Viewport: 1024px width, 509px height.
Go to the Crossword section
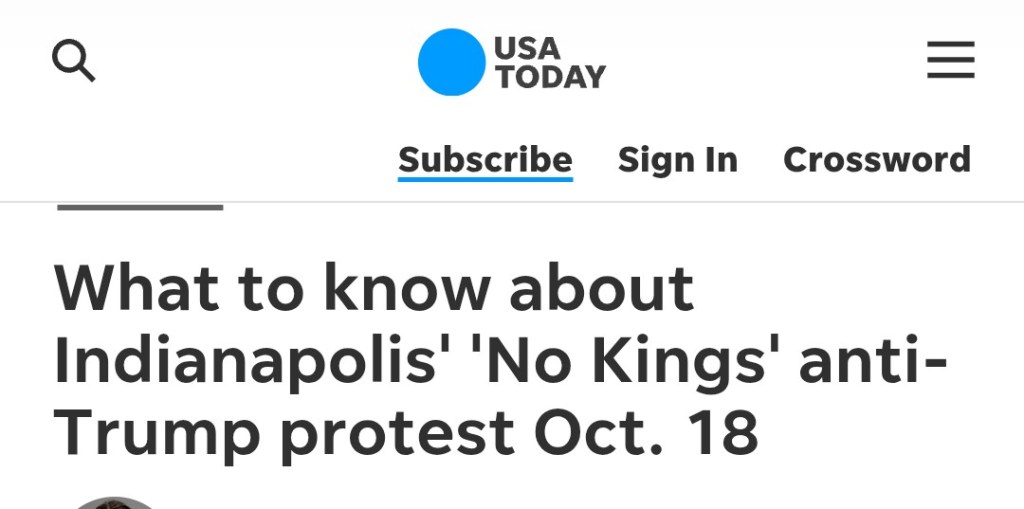point(876,159)
